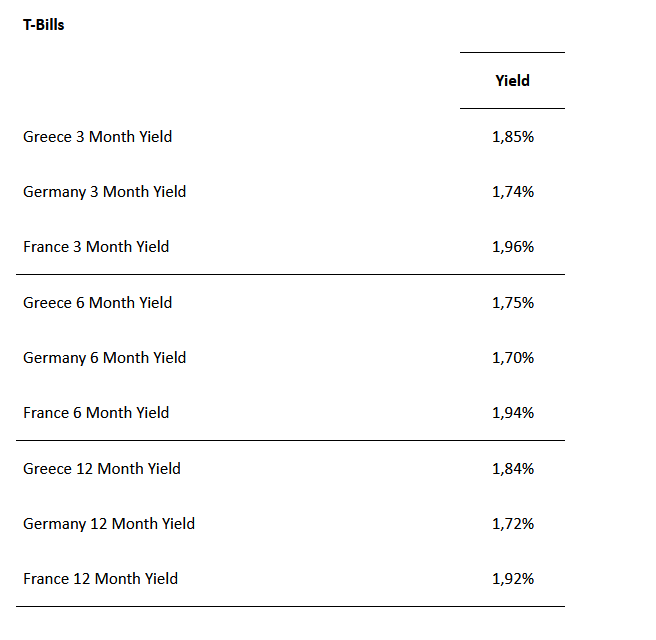Click the Greece 6 Month Yield label
Viewport: 656px width, 640px height.
point(97,303)
